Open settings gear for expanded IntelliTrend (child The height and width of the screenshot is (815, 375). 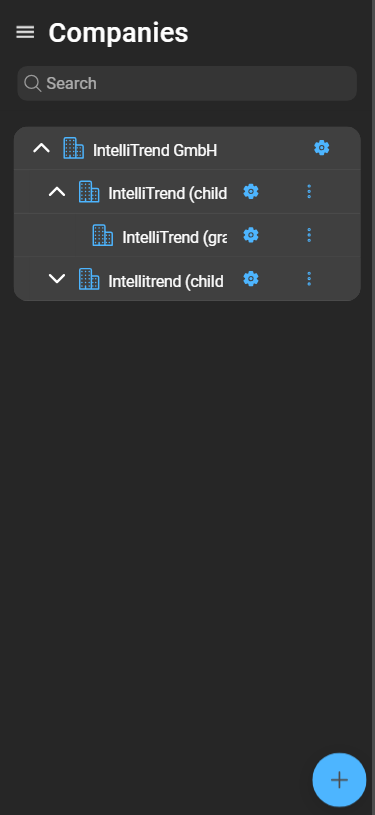click(251, 192)
